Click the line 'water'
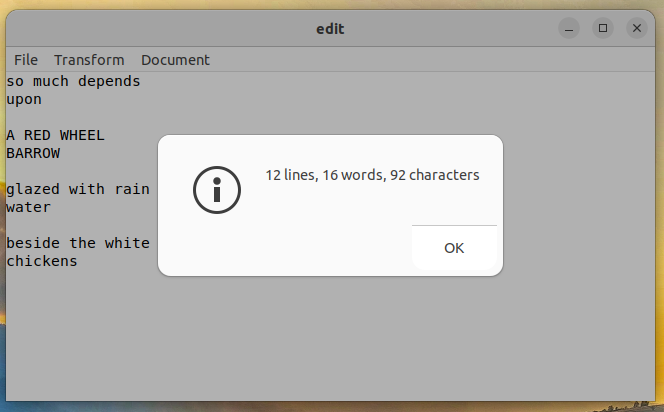664x412 pixels. point(28,207)
